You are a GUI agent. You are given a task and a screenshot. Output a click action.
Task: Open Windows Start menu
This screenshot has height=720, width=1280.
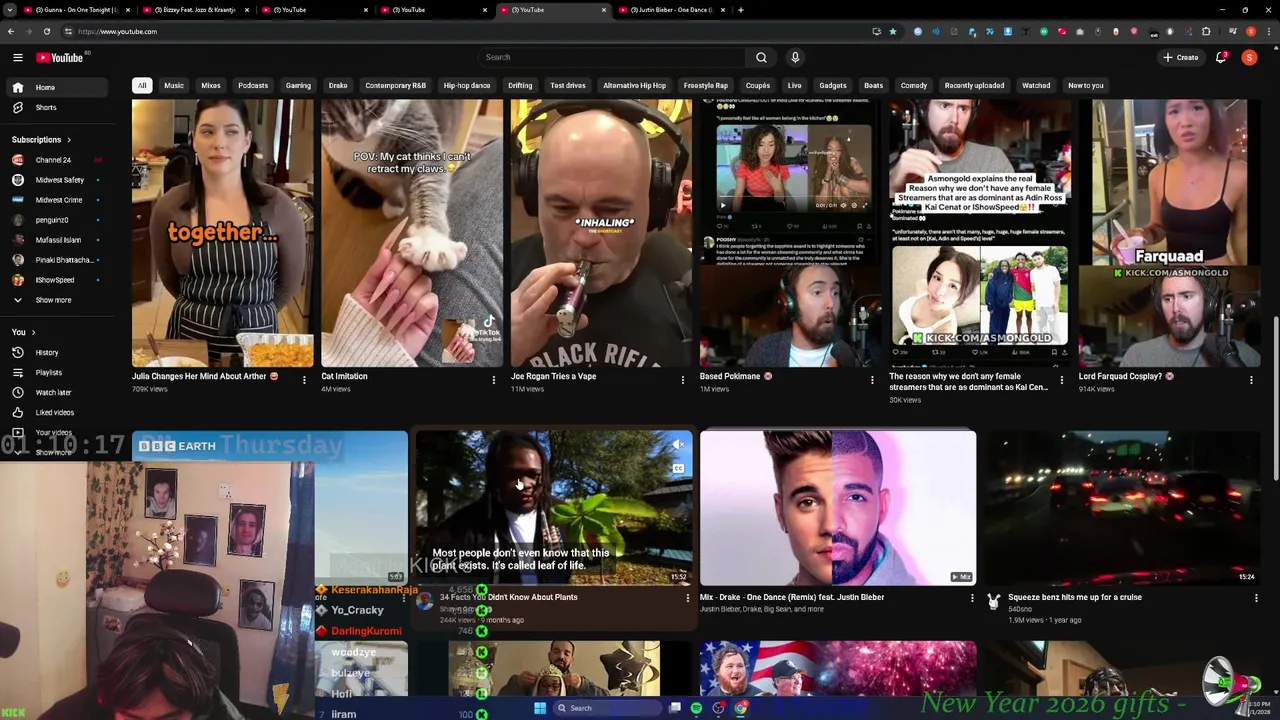(540, 708)
